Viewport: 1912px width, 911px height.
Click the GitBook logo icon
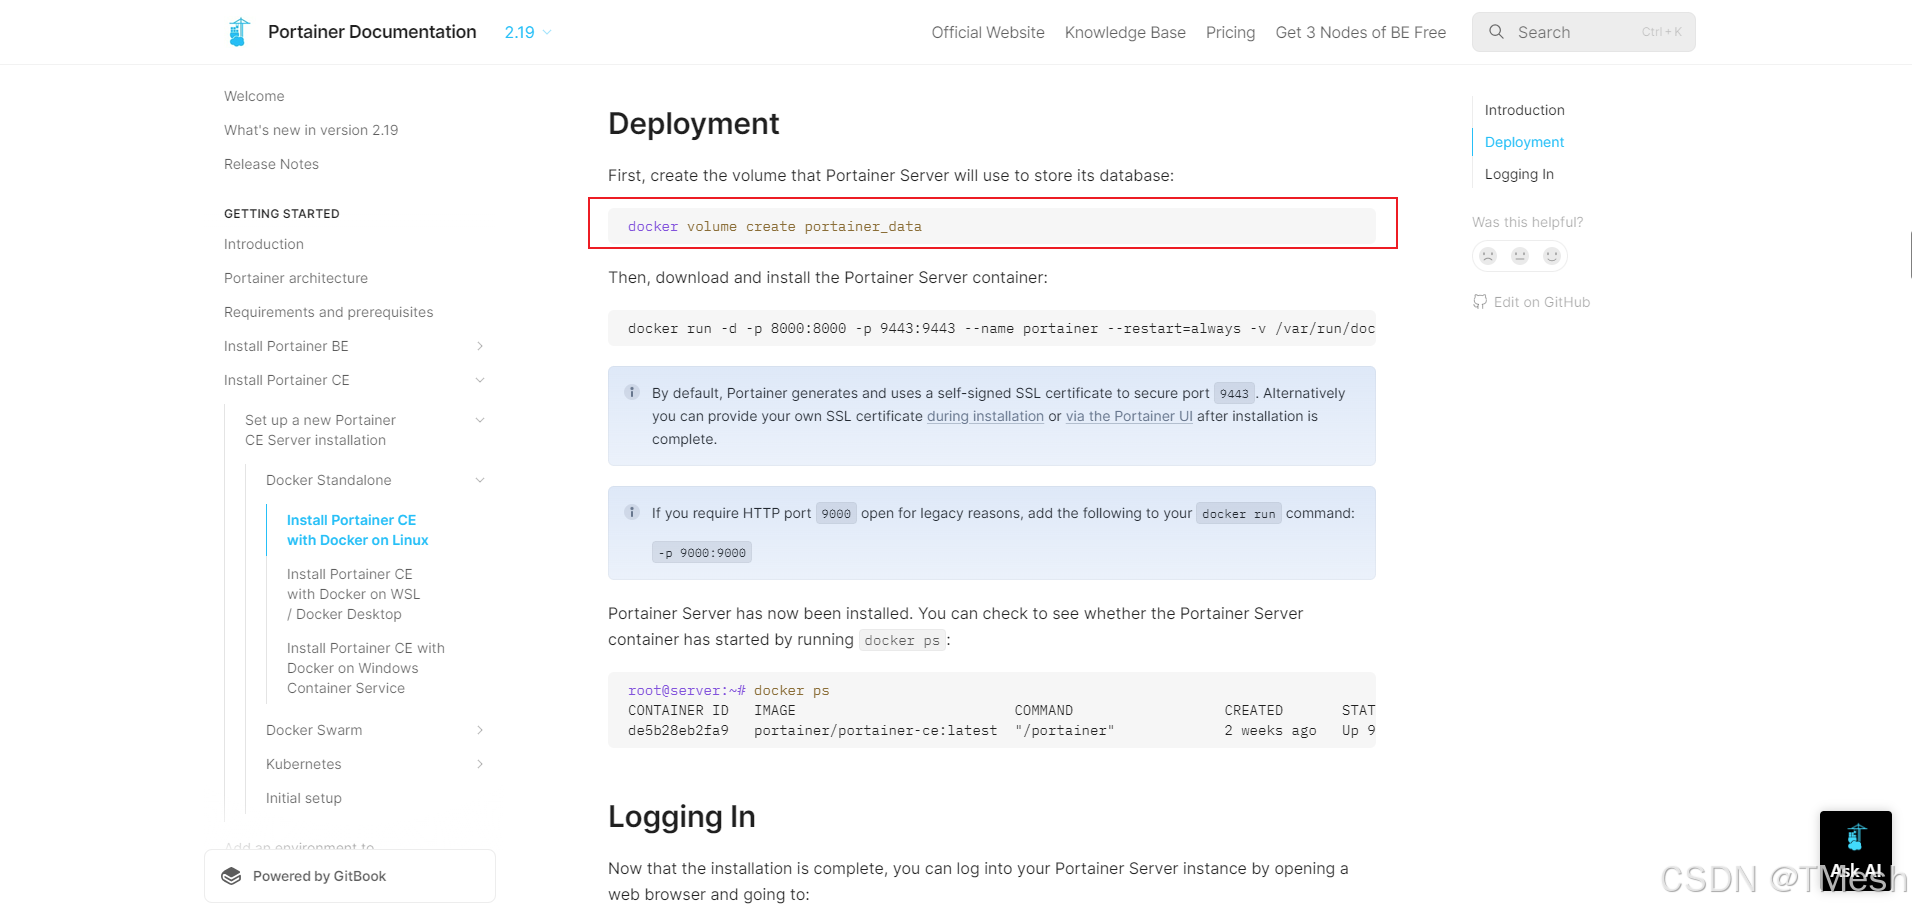(x=231, y=876)
